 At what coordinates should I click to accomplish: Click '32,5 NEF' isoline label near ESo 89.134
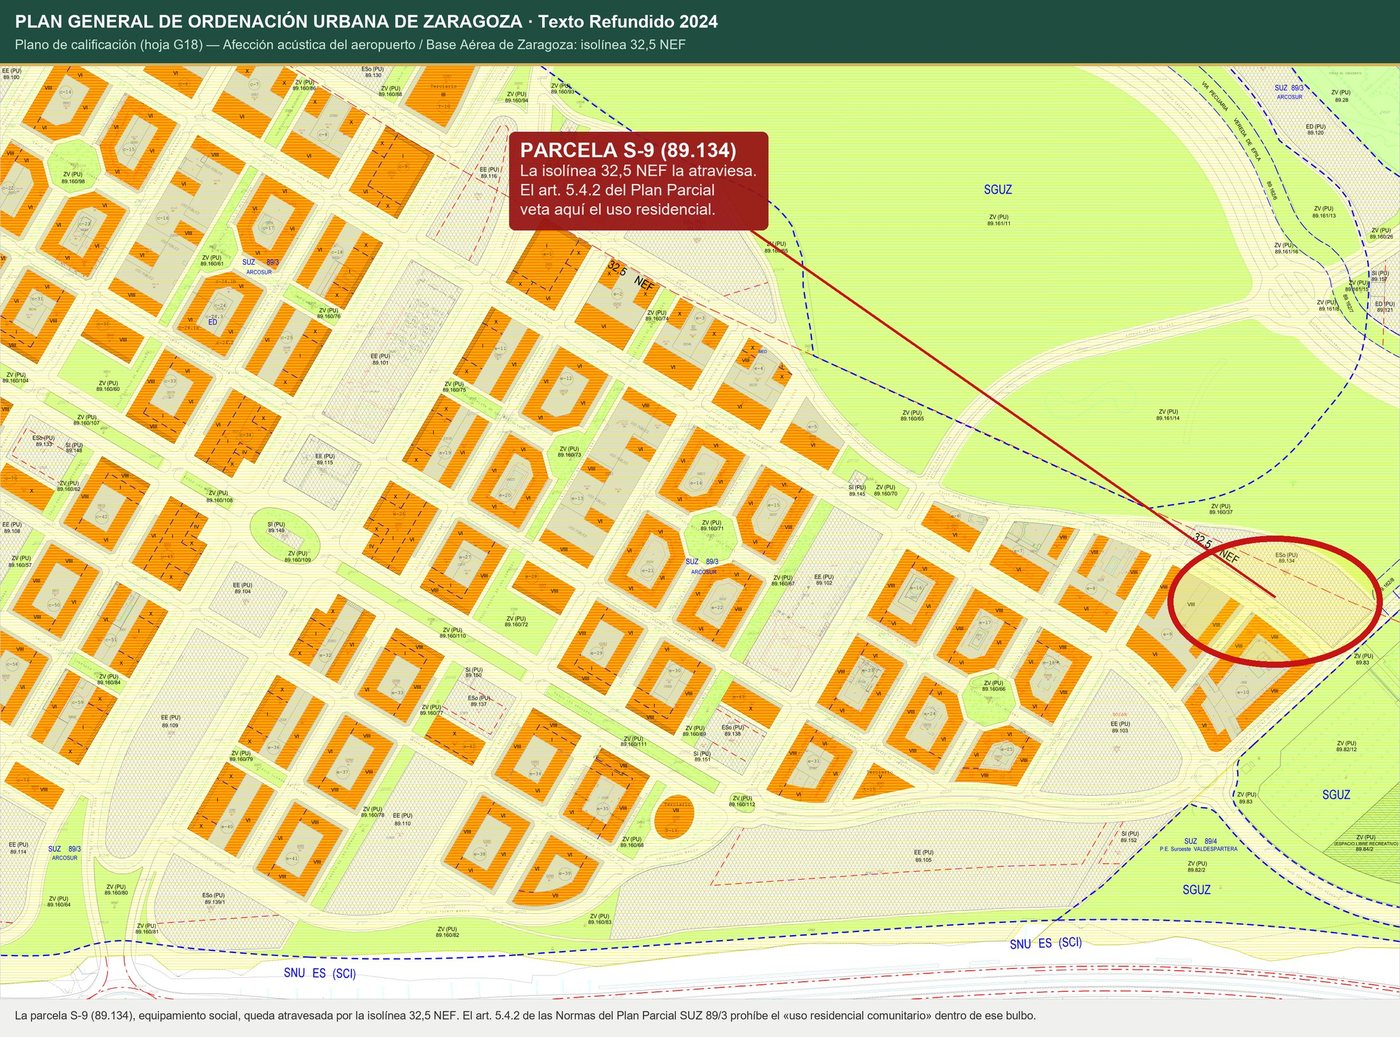(x=1216, y=549)
